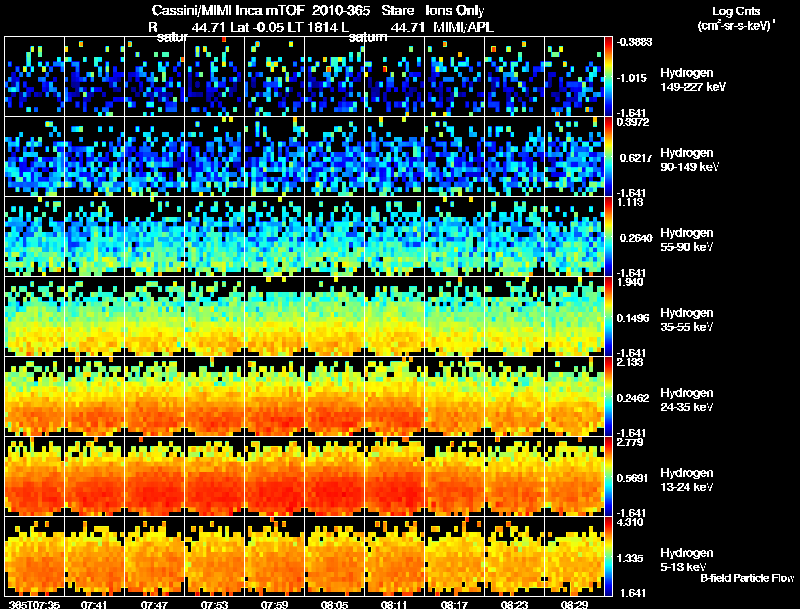Click the 'Lat -0.05' header value
The width and height of the screenshot is (800, 609).
coord(258,28)
